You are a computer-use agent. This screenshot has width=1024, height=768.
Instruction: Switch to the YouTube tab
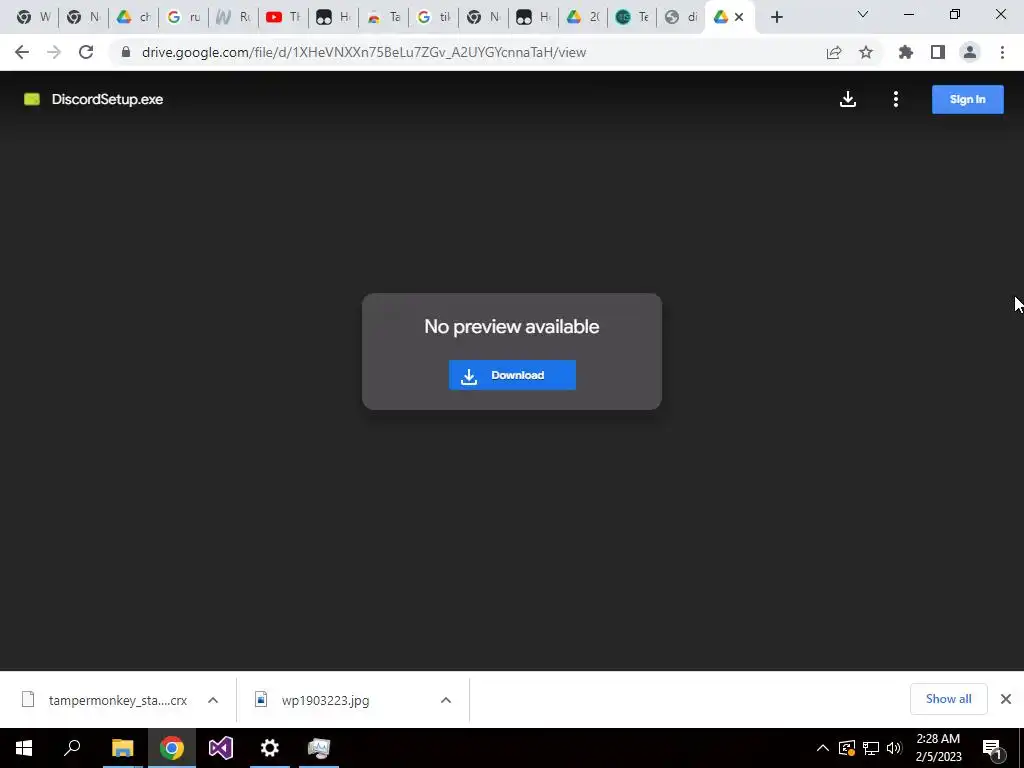click(283, 17)
